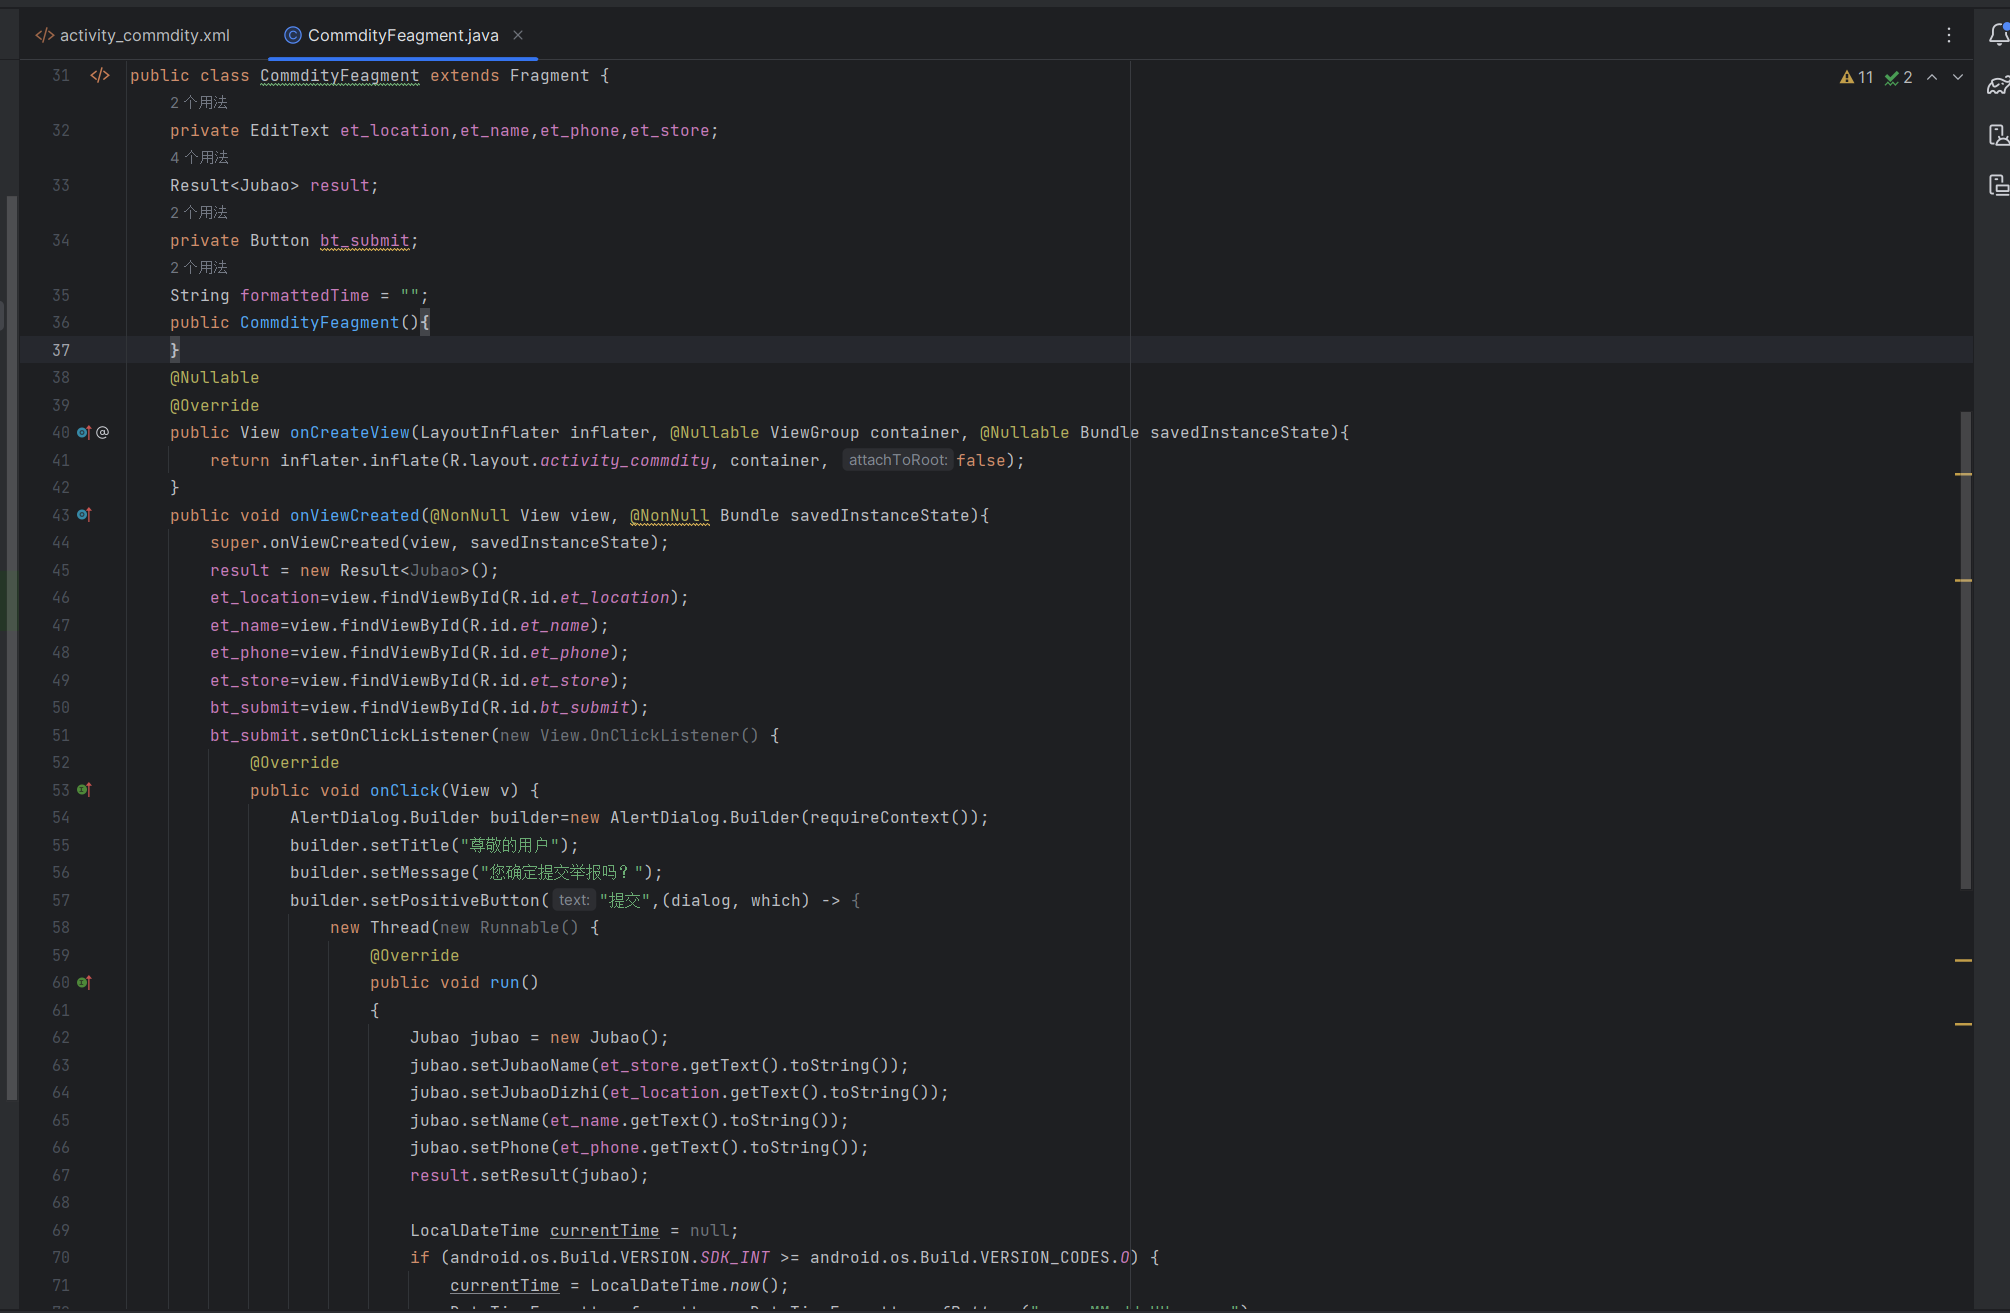
Task: Click override gutter icon on line 43
Action: 84,515
